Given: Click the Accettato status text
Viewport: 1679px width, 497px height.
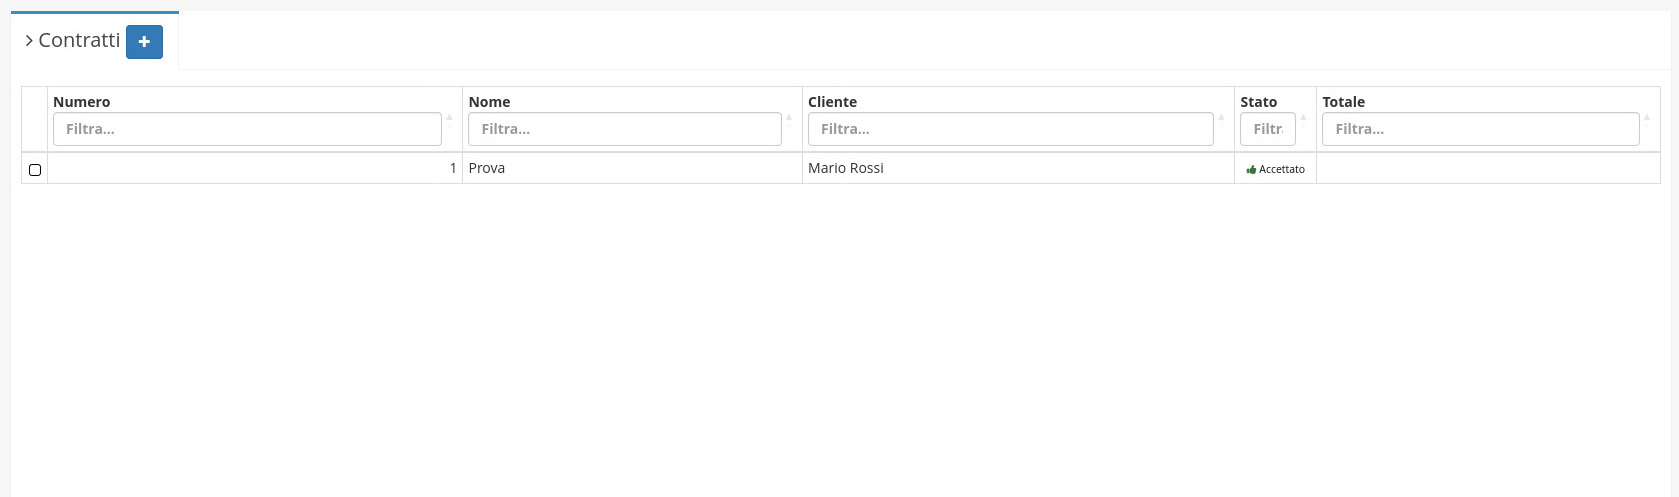Looking at the screenshot, I should [1282, 170].
